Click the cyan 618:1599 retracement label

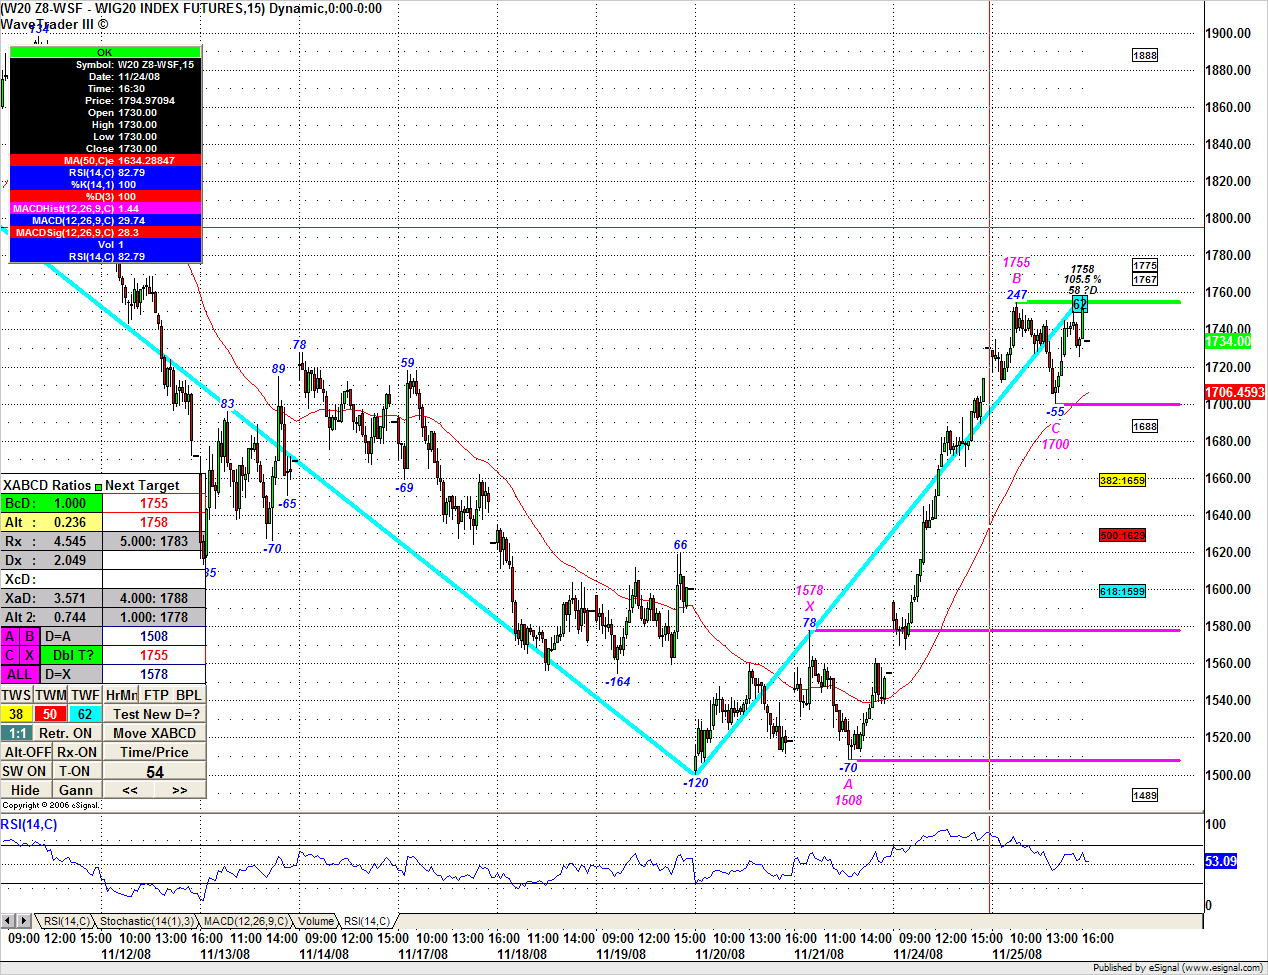(1122, 591)
